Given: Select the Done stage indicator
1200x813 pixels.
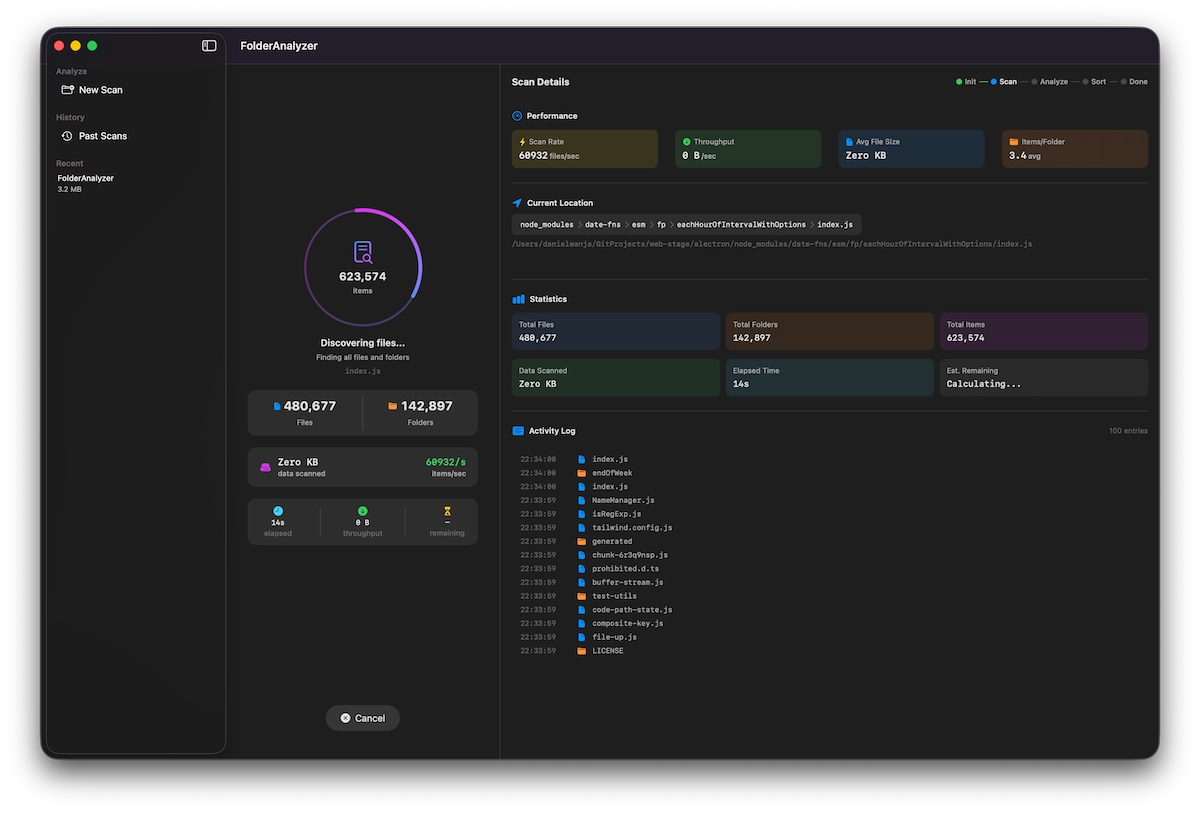Looking at the screenshot, I should tap(1134, 82).
